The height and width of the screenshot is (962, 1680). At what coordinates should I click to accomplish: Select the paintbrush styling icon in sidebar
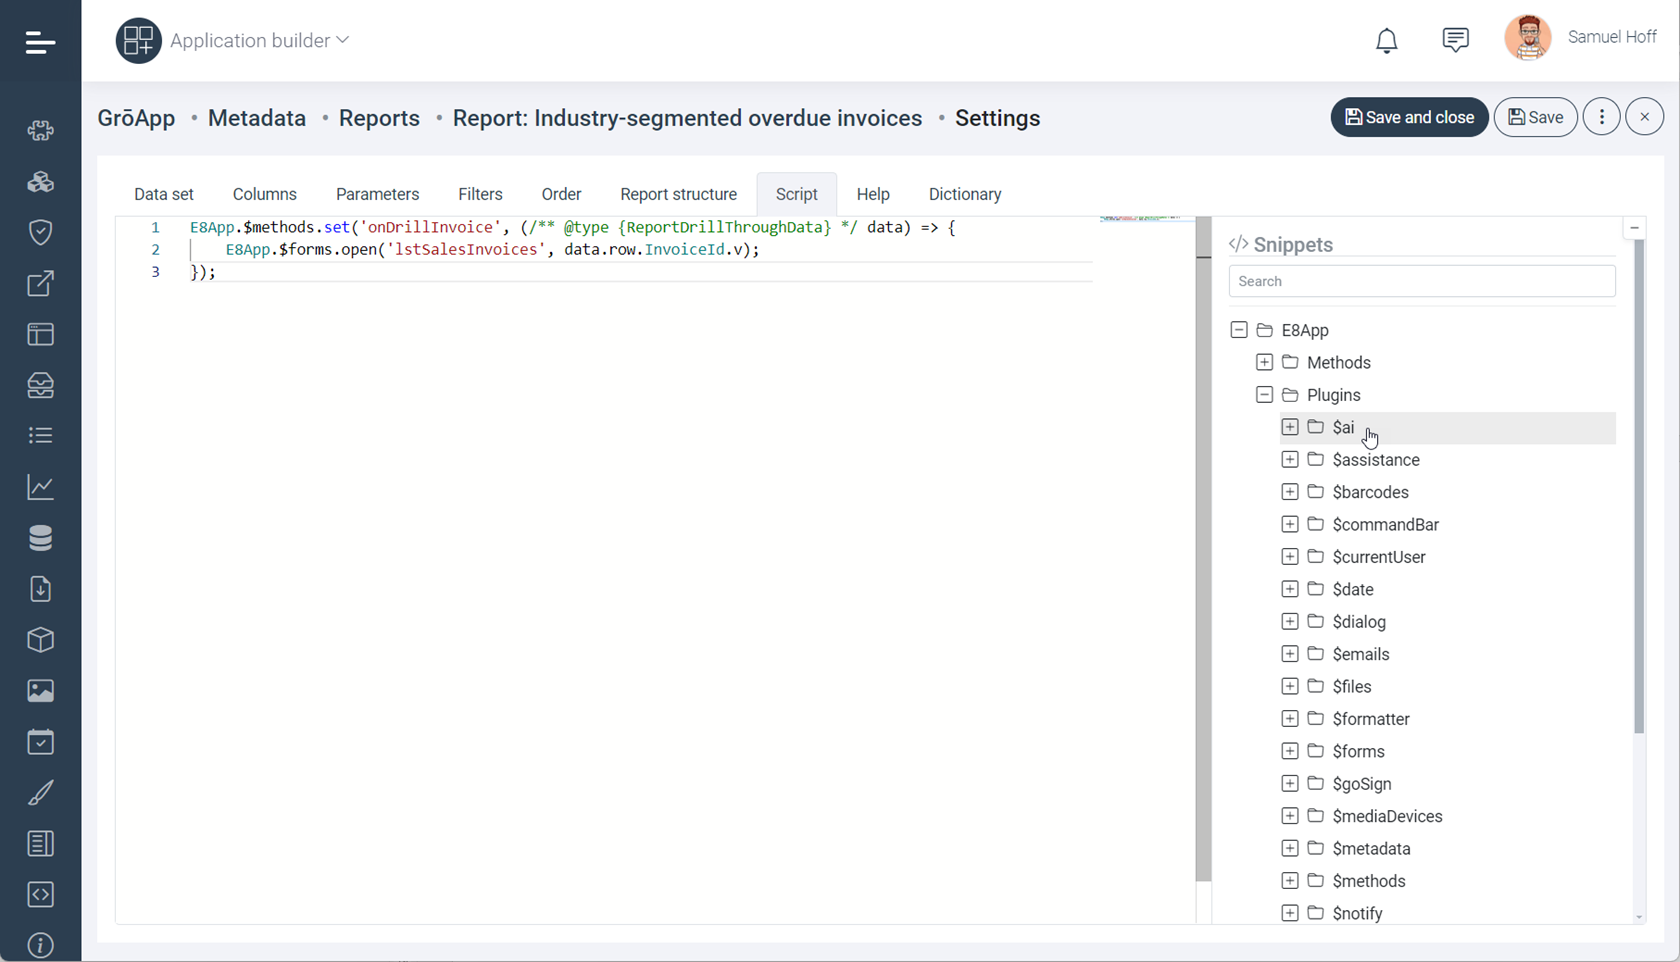(x=40, y=792)
